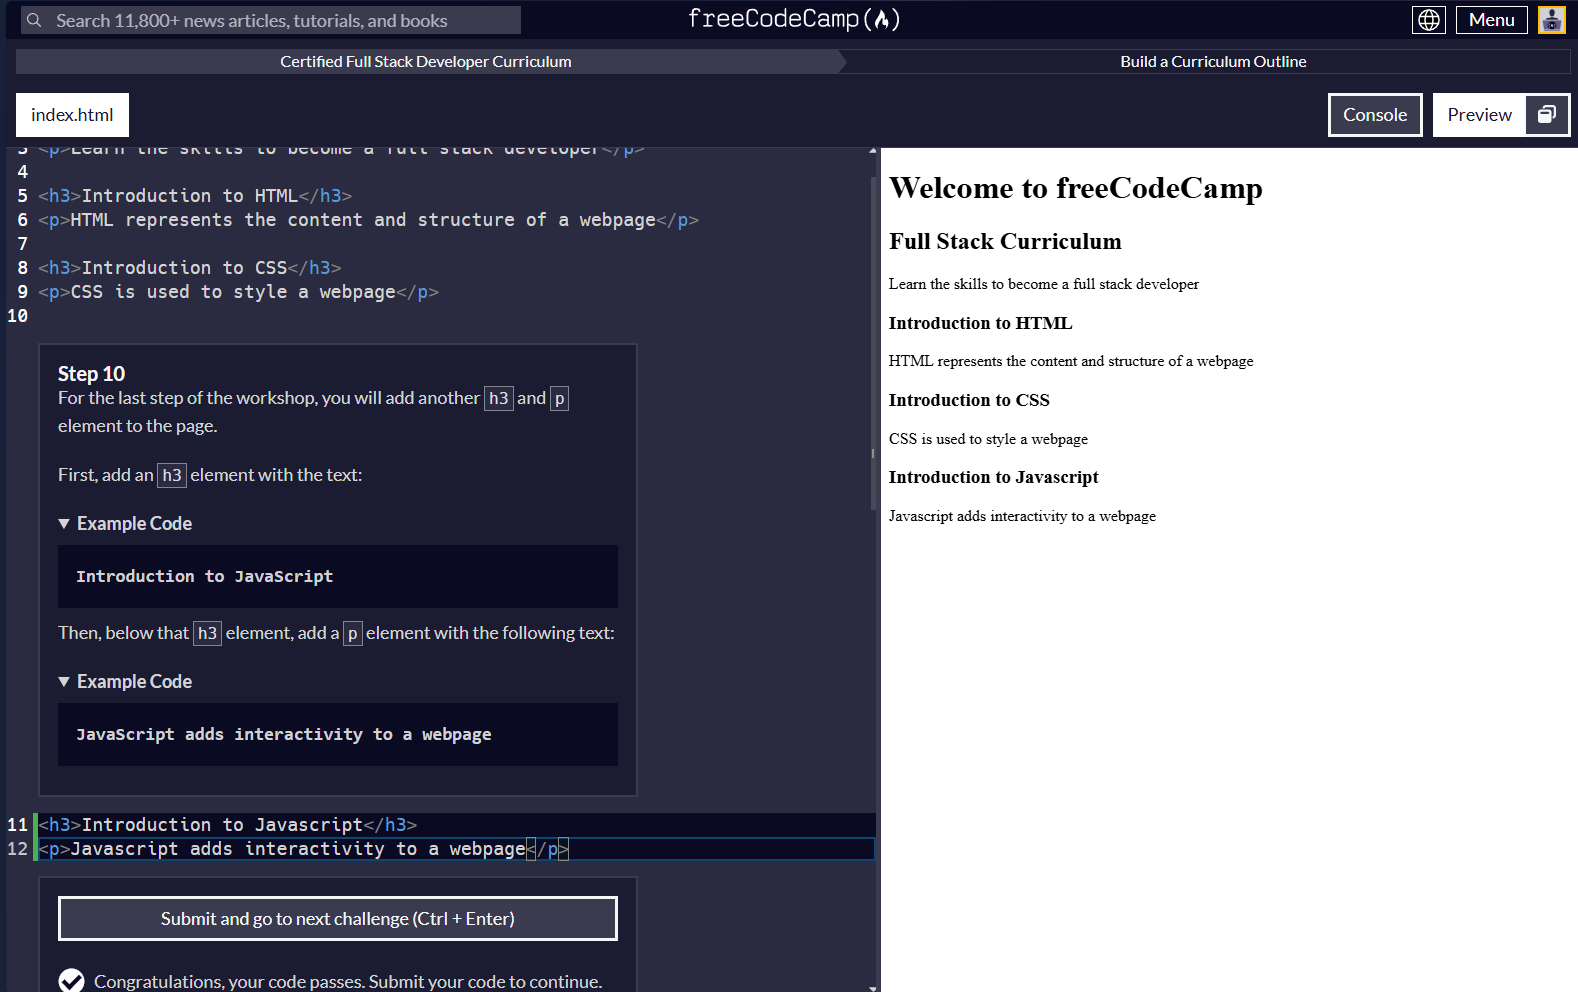Click preview heading Introduction to CSS
The image size is (1578, 992).
[969, 400]
